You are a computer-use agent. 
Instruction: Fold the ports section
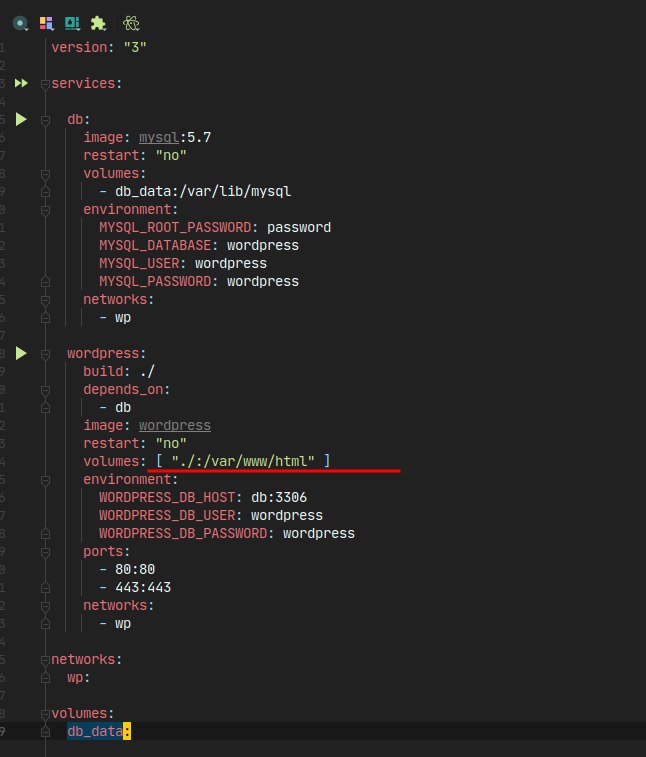[45, 552]
